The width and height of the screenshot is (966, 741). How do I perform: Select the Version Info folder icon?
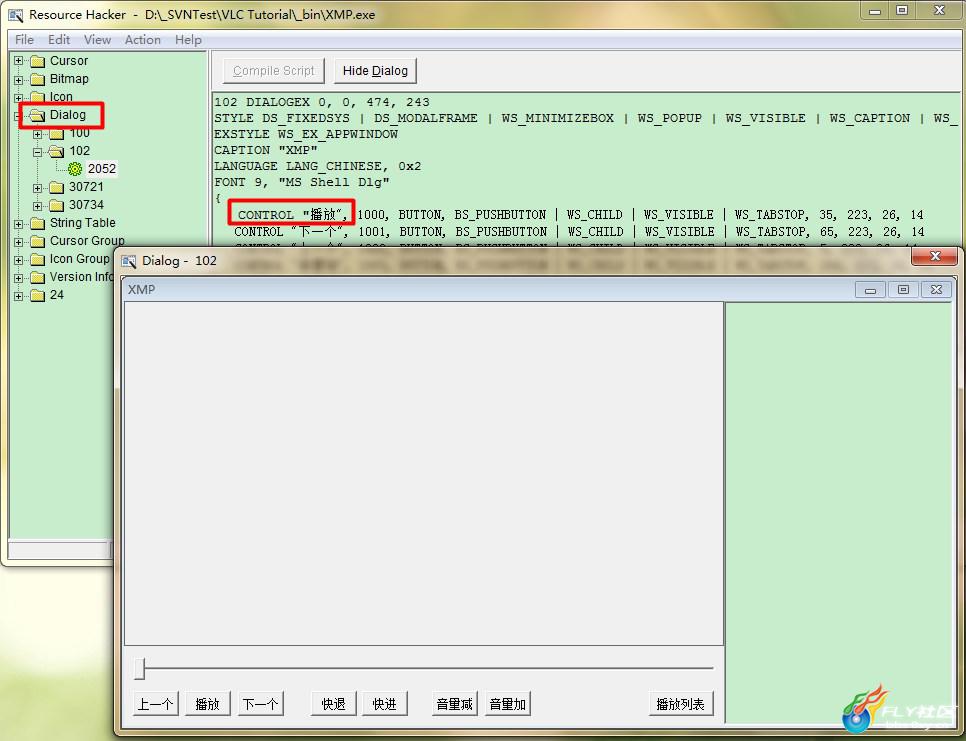pos(38,277)
